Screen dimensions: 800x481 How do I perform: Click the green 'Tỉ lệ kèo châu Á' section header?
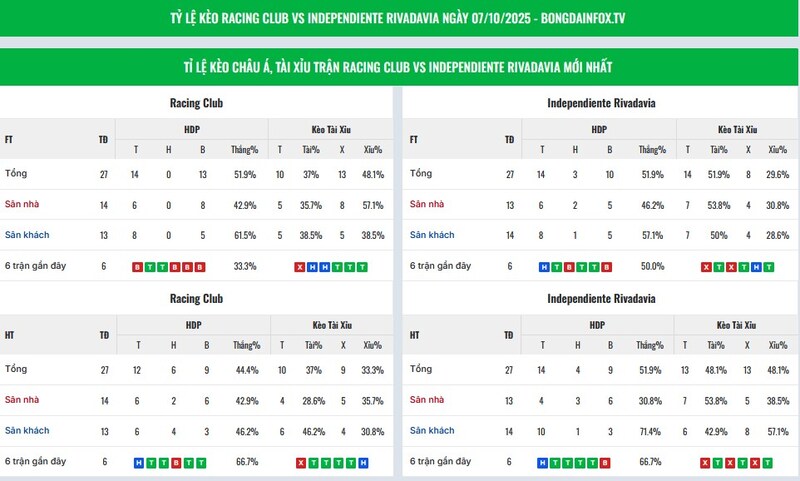[400, 66]
